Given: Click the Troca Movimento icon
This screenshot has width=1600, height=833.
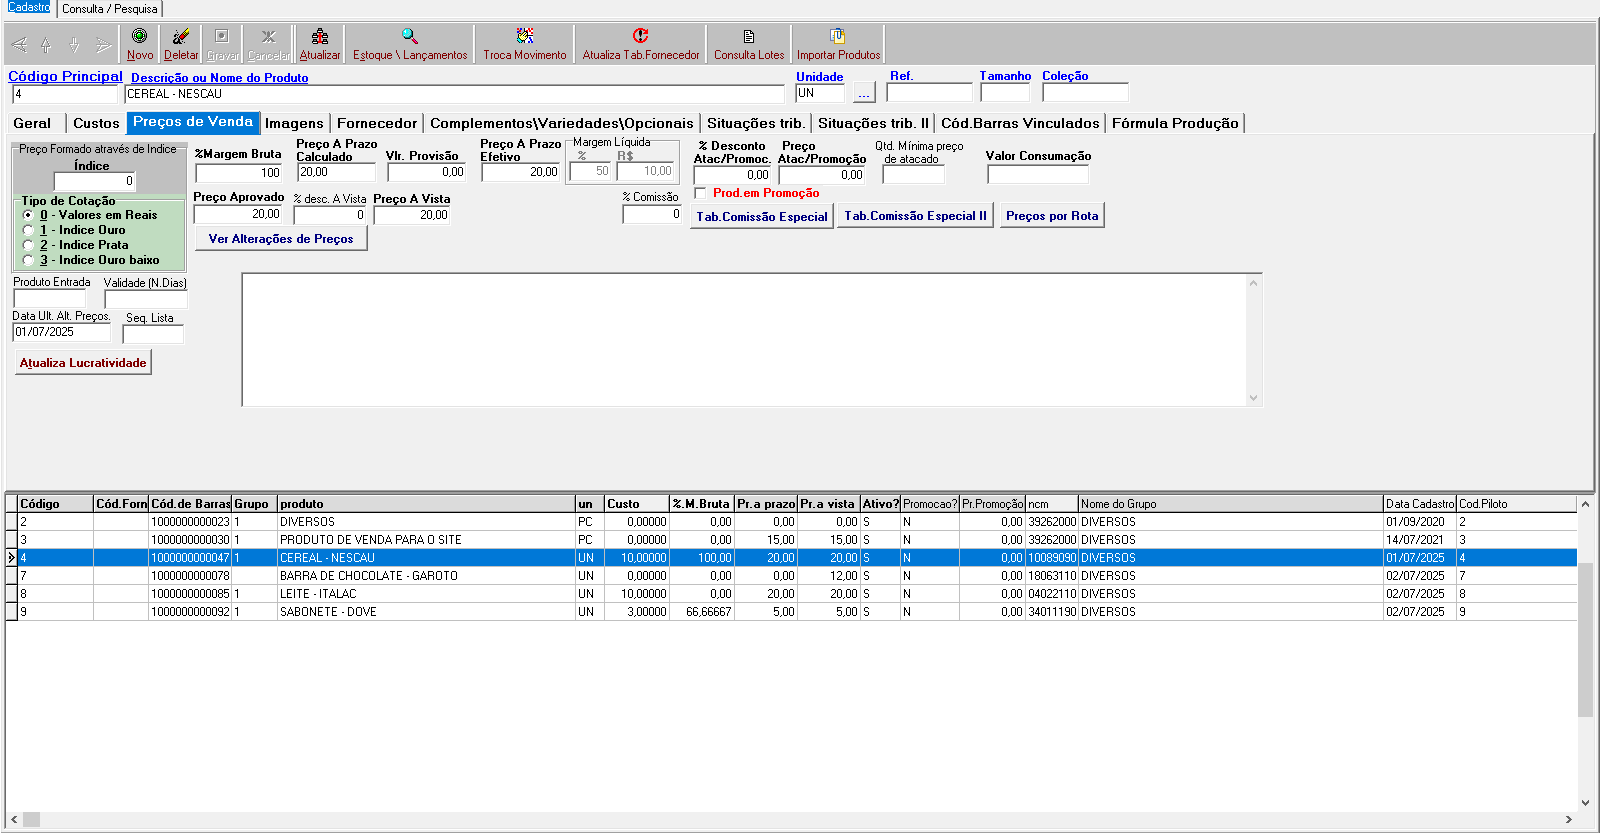Looking at the screenshot, I should [524, 37].
